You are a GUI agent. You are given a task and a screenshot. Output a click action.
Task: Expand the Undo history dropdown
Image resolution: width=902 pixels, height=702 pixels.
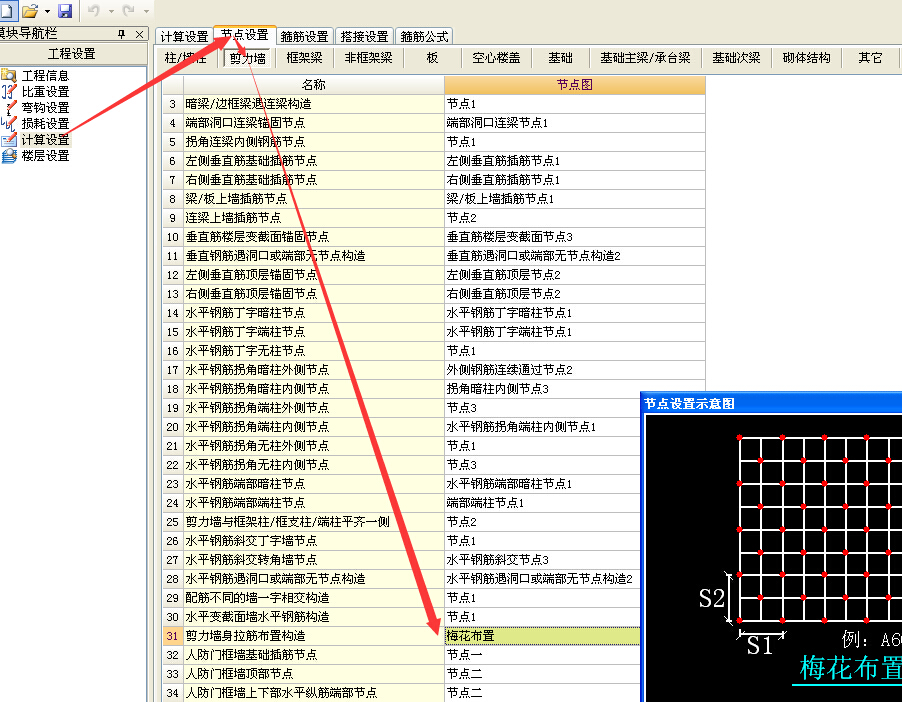point(110,10)
